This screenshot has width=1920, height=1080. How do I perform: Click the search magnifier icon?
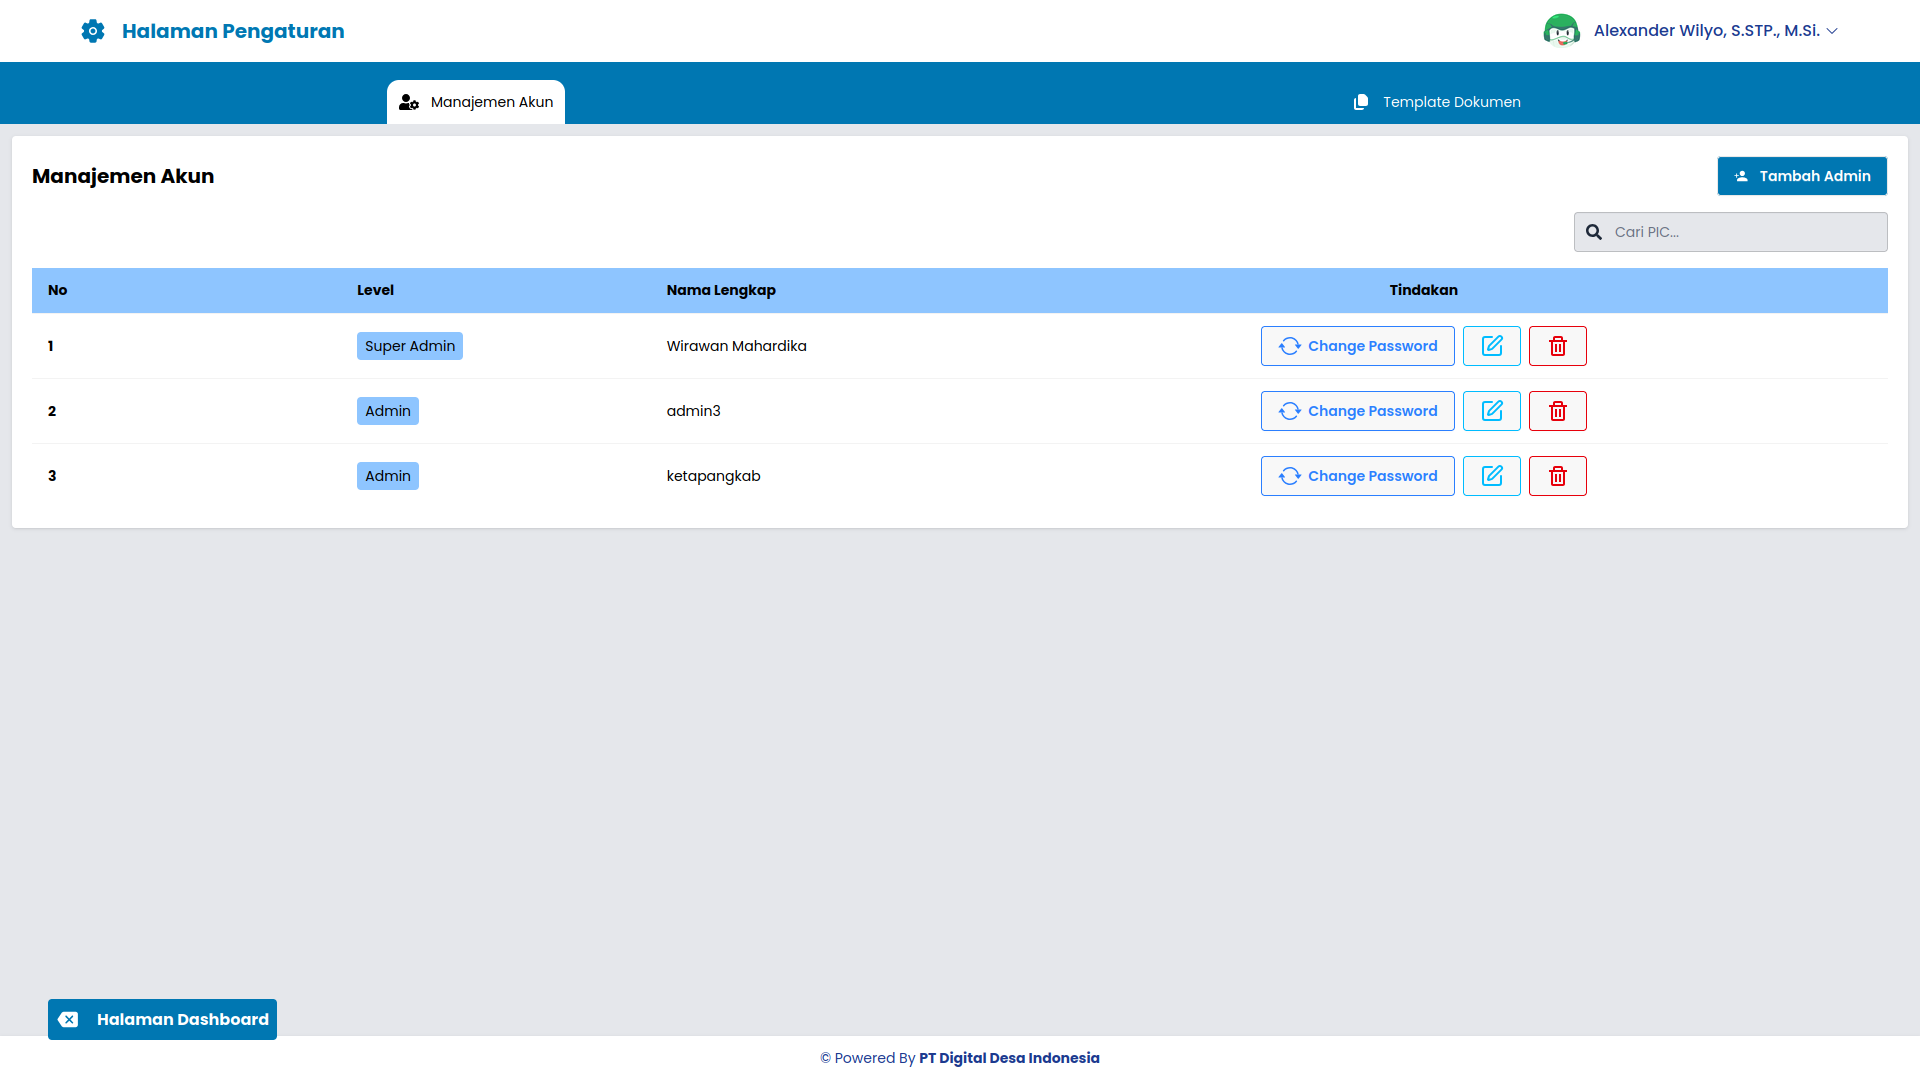click(x=1594, y=232)
